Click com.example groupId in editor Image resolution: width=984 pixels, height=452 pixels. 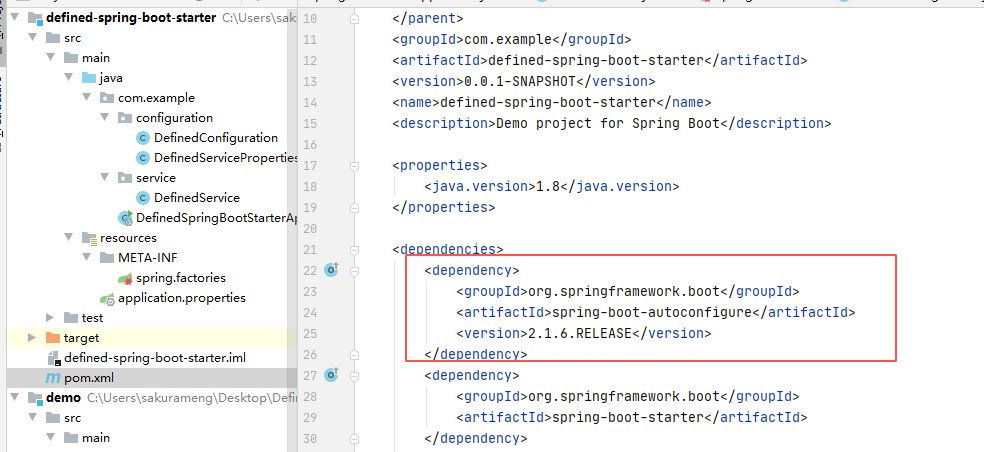coord(508,40)
